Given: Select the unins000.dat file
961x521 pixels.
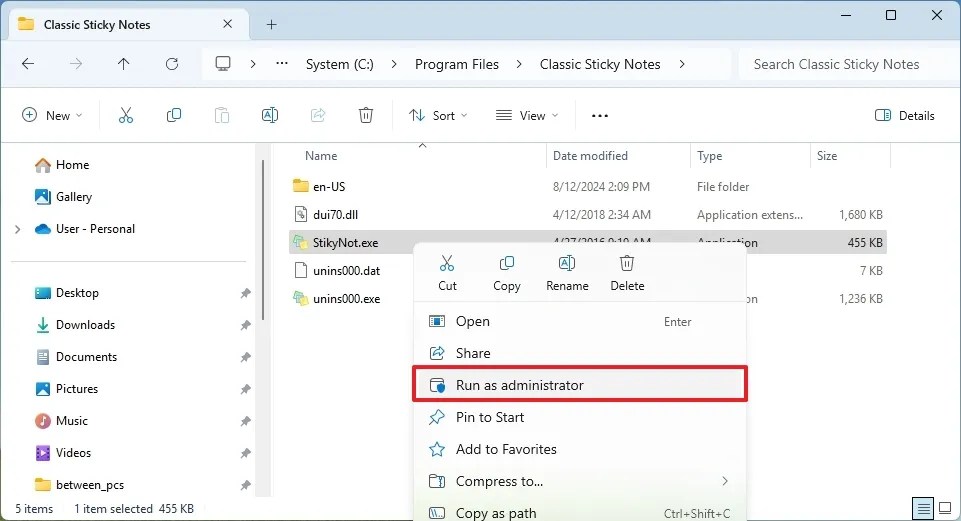Looking at the screenshot, I should (346, 270).
